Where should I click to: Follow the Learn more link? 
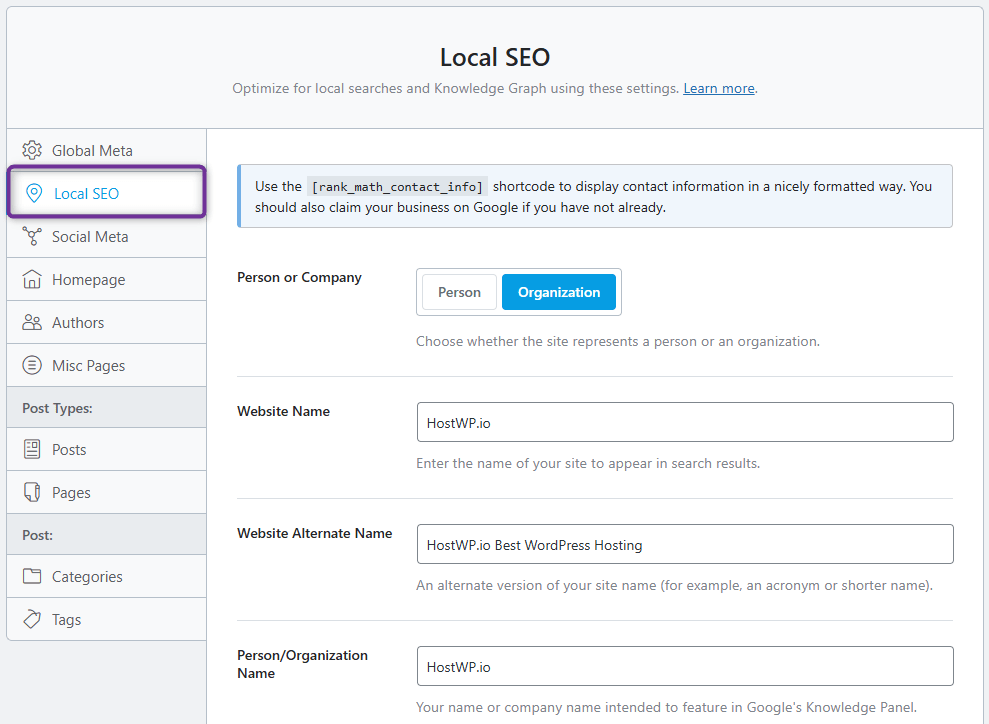719,88
